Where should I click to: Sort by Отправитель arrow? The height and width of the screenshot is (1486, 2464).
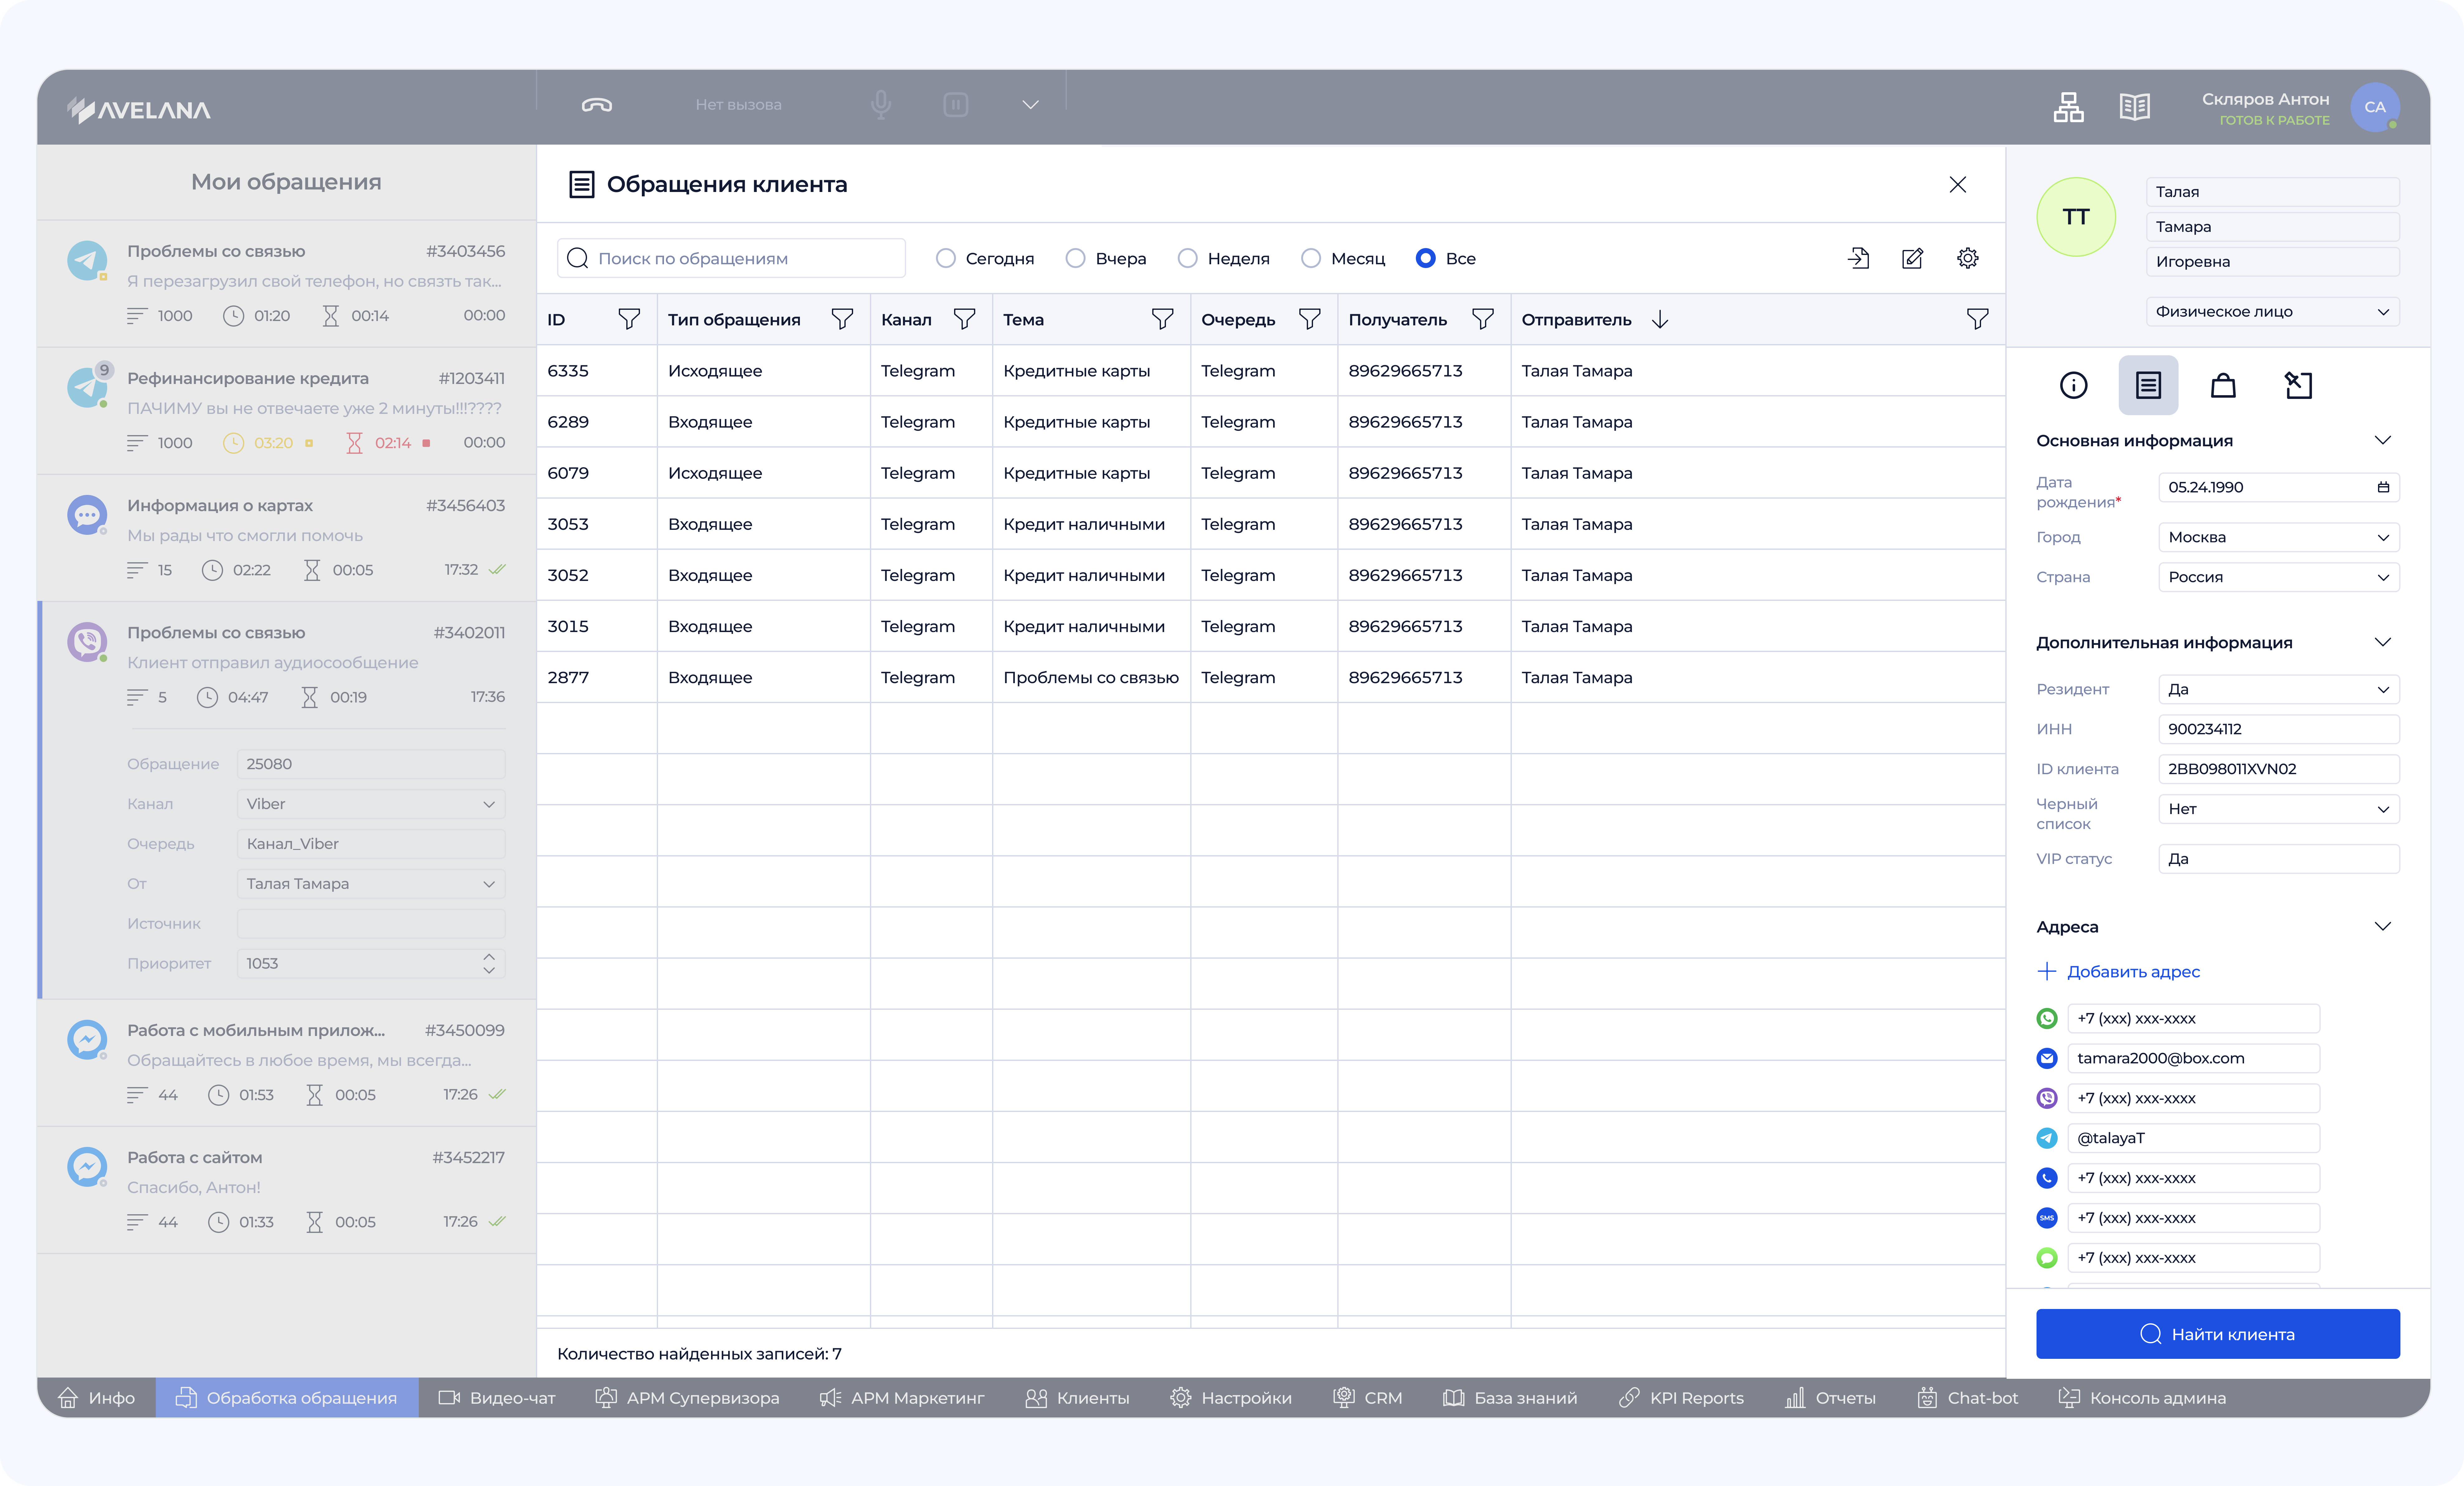(1660, 320)
